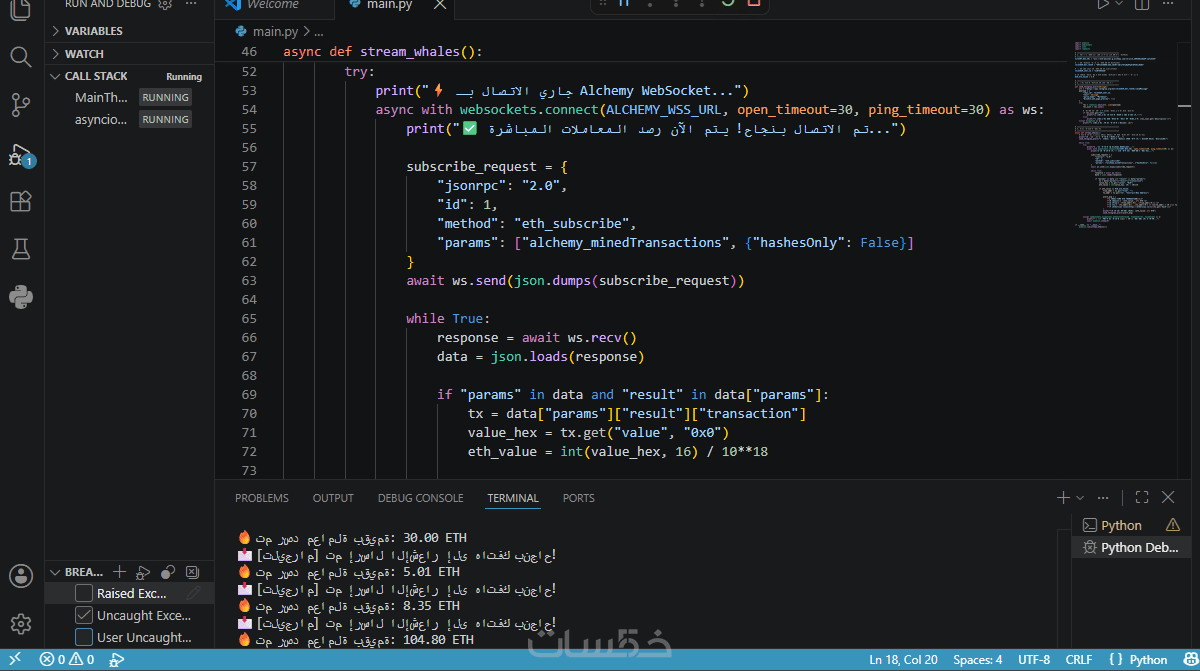Click "while True:" line in editor

coord(448,318)
